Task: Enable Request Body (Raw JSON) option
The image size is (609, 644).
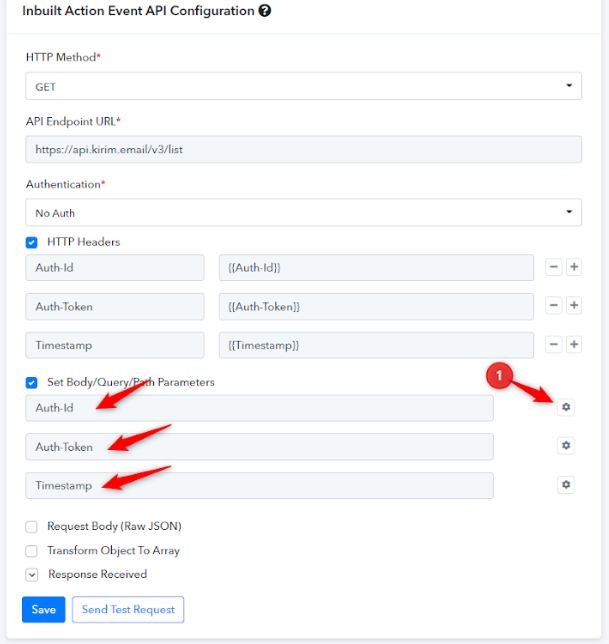Action: pos(32,527)
